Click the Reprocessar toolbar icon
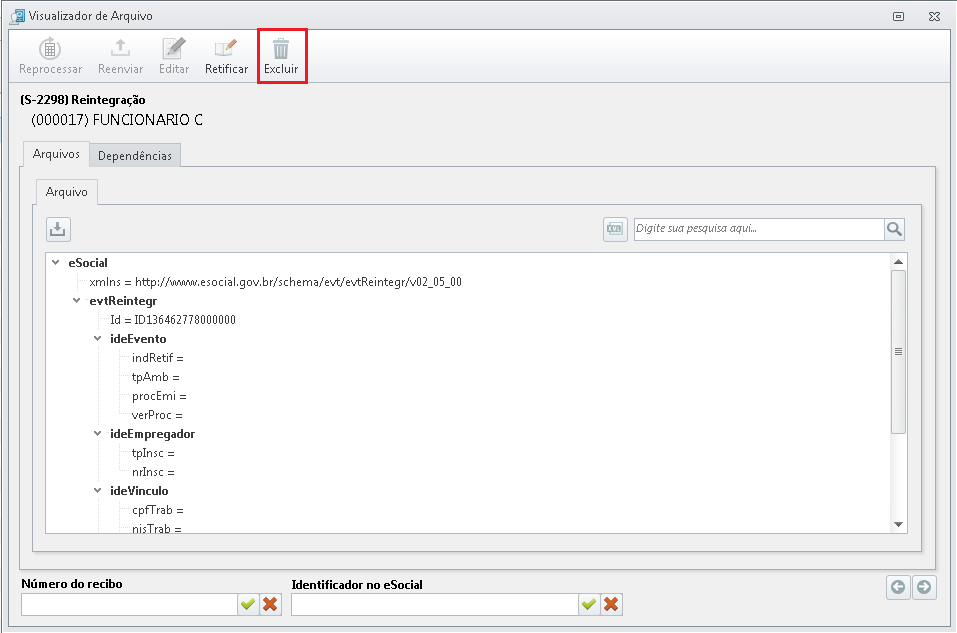Image resolution: width=957 pixels, height=633 pixels. (x=50, y=48)
